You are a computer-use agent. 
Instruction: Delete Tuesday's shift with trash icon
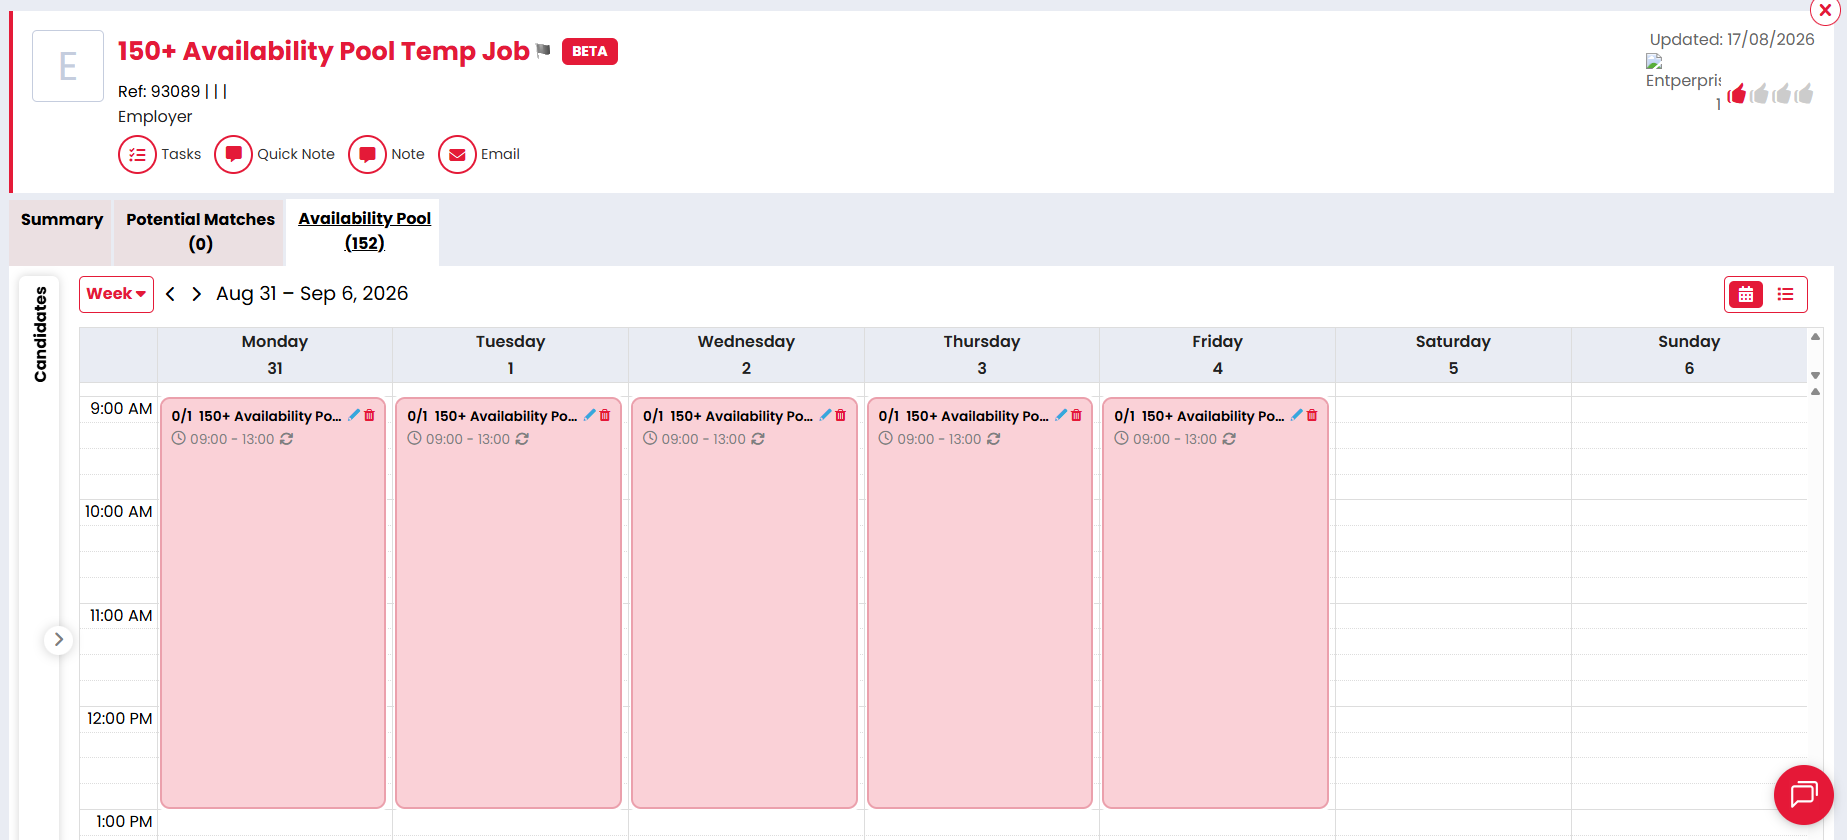(x=605, y=415)
